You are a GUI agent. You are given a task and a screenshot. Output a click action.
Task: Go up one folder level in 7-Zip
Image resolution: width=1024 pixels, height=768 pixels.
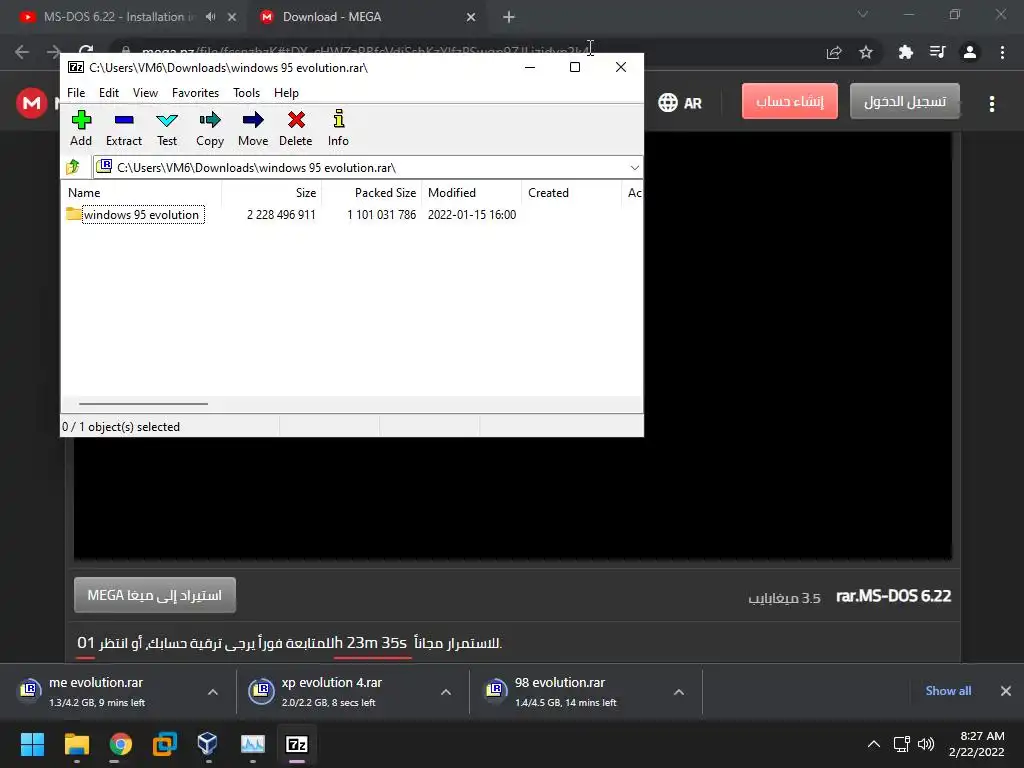[x=73, y=167]
